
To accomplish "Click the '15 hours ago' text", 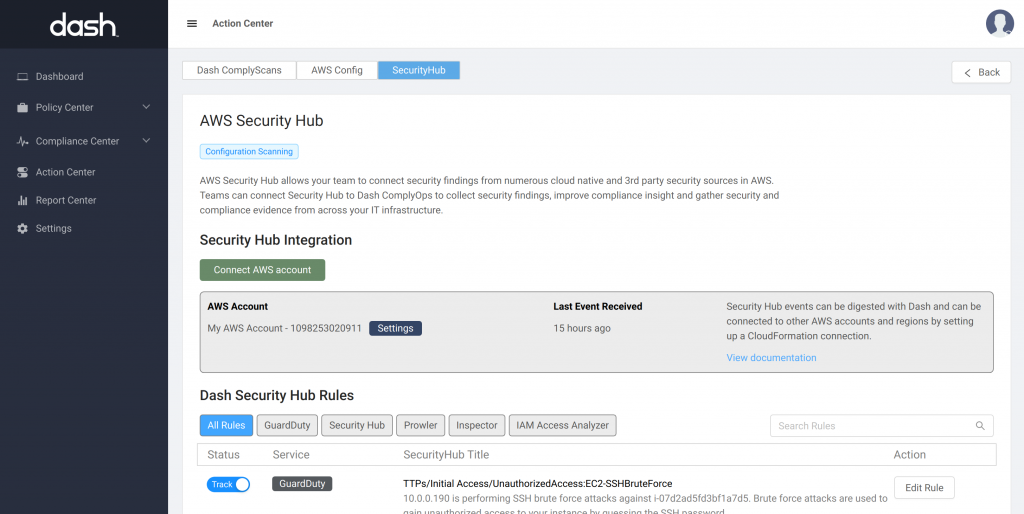I will (x=582, y=328).
